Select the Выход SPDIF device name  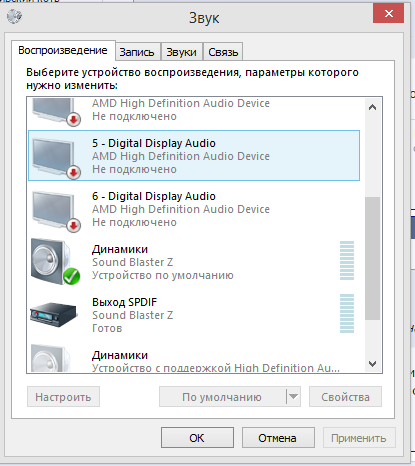[x=124, y=302]
